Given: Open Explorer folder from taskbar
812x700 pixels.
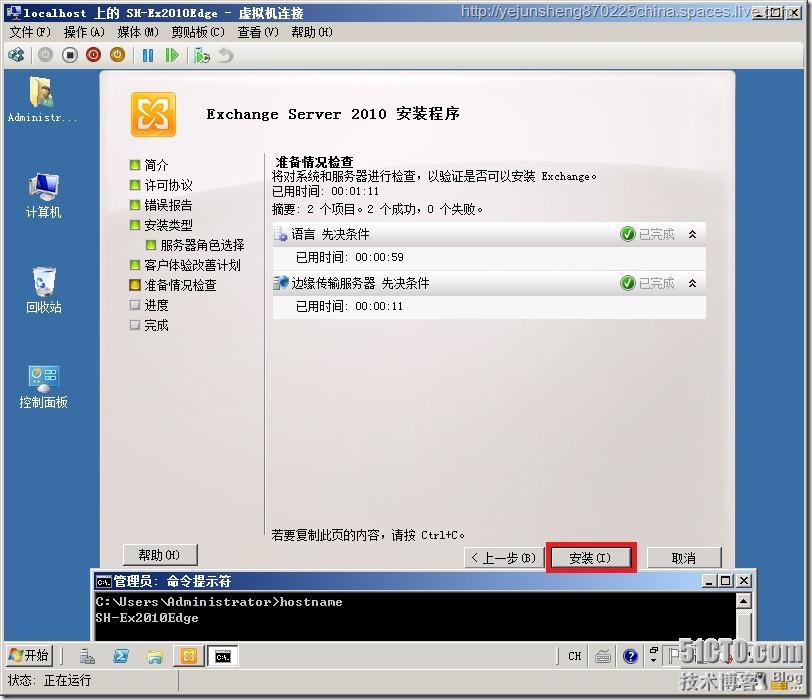Looking at the screenshot, I should pos(155,657).
